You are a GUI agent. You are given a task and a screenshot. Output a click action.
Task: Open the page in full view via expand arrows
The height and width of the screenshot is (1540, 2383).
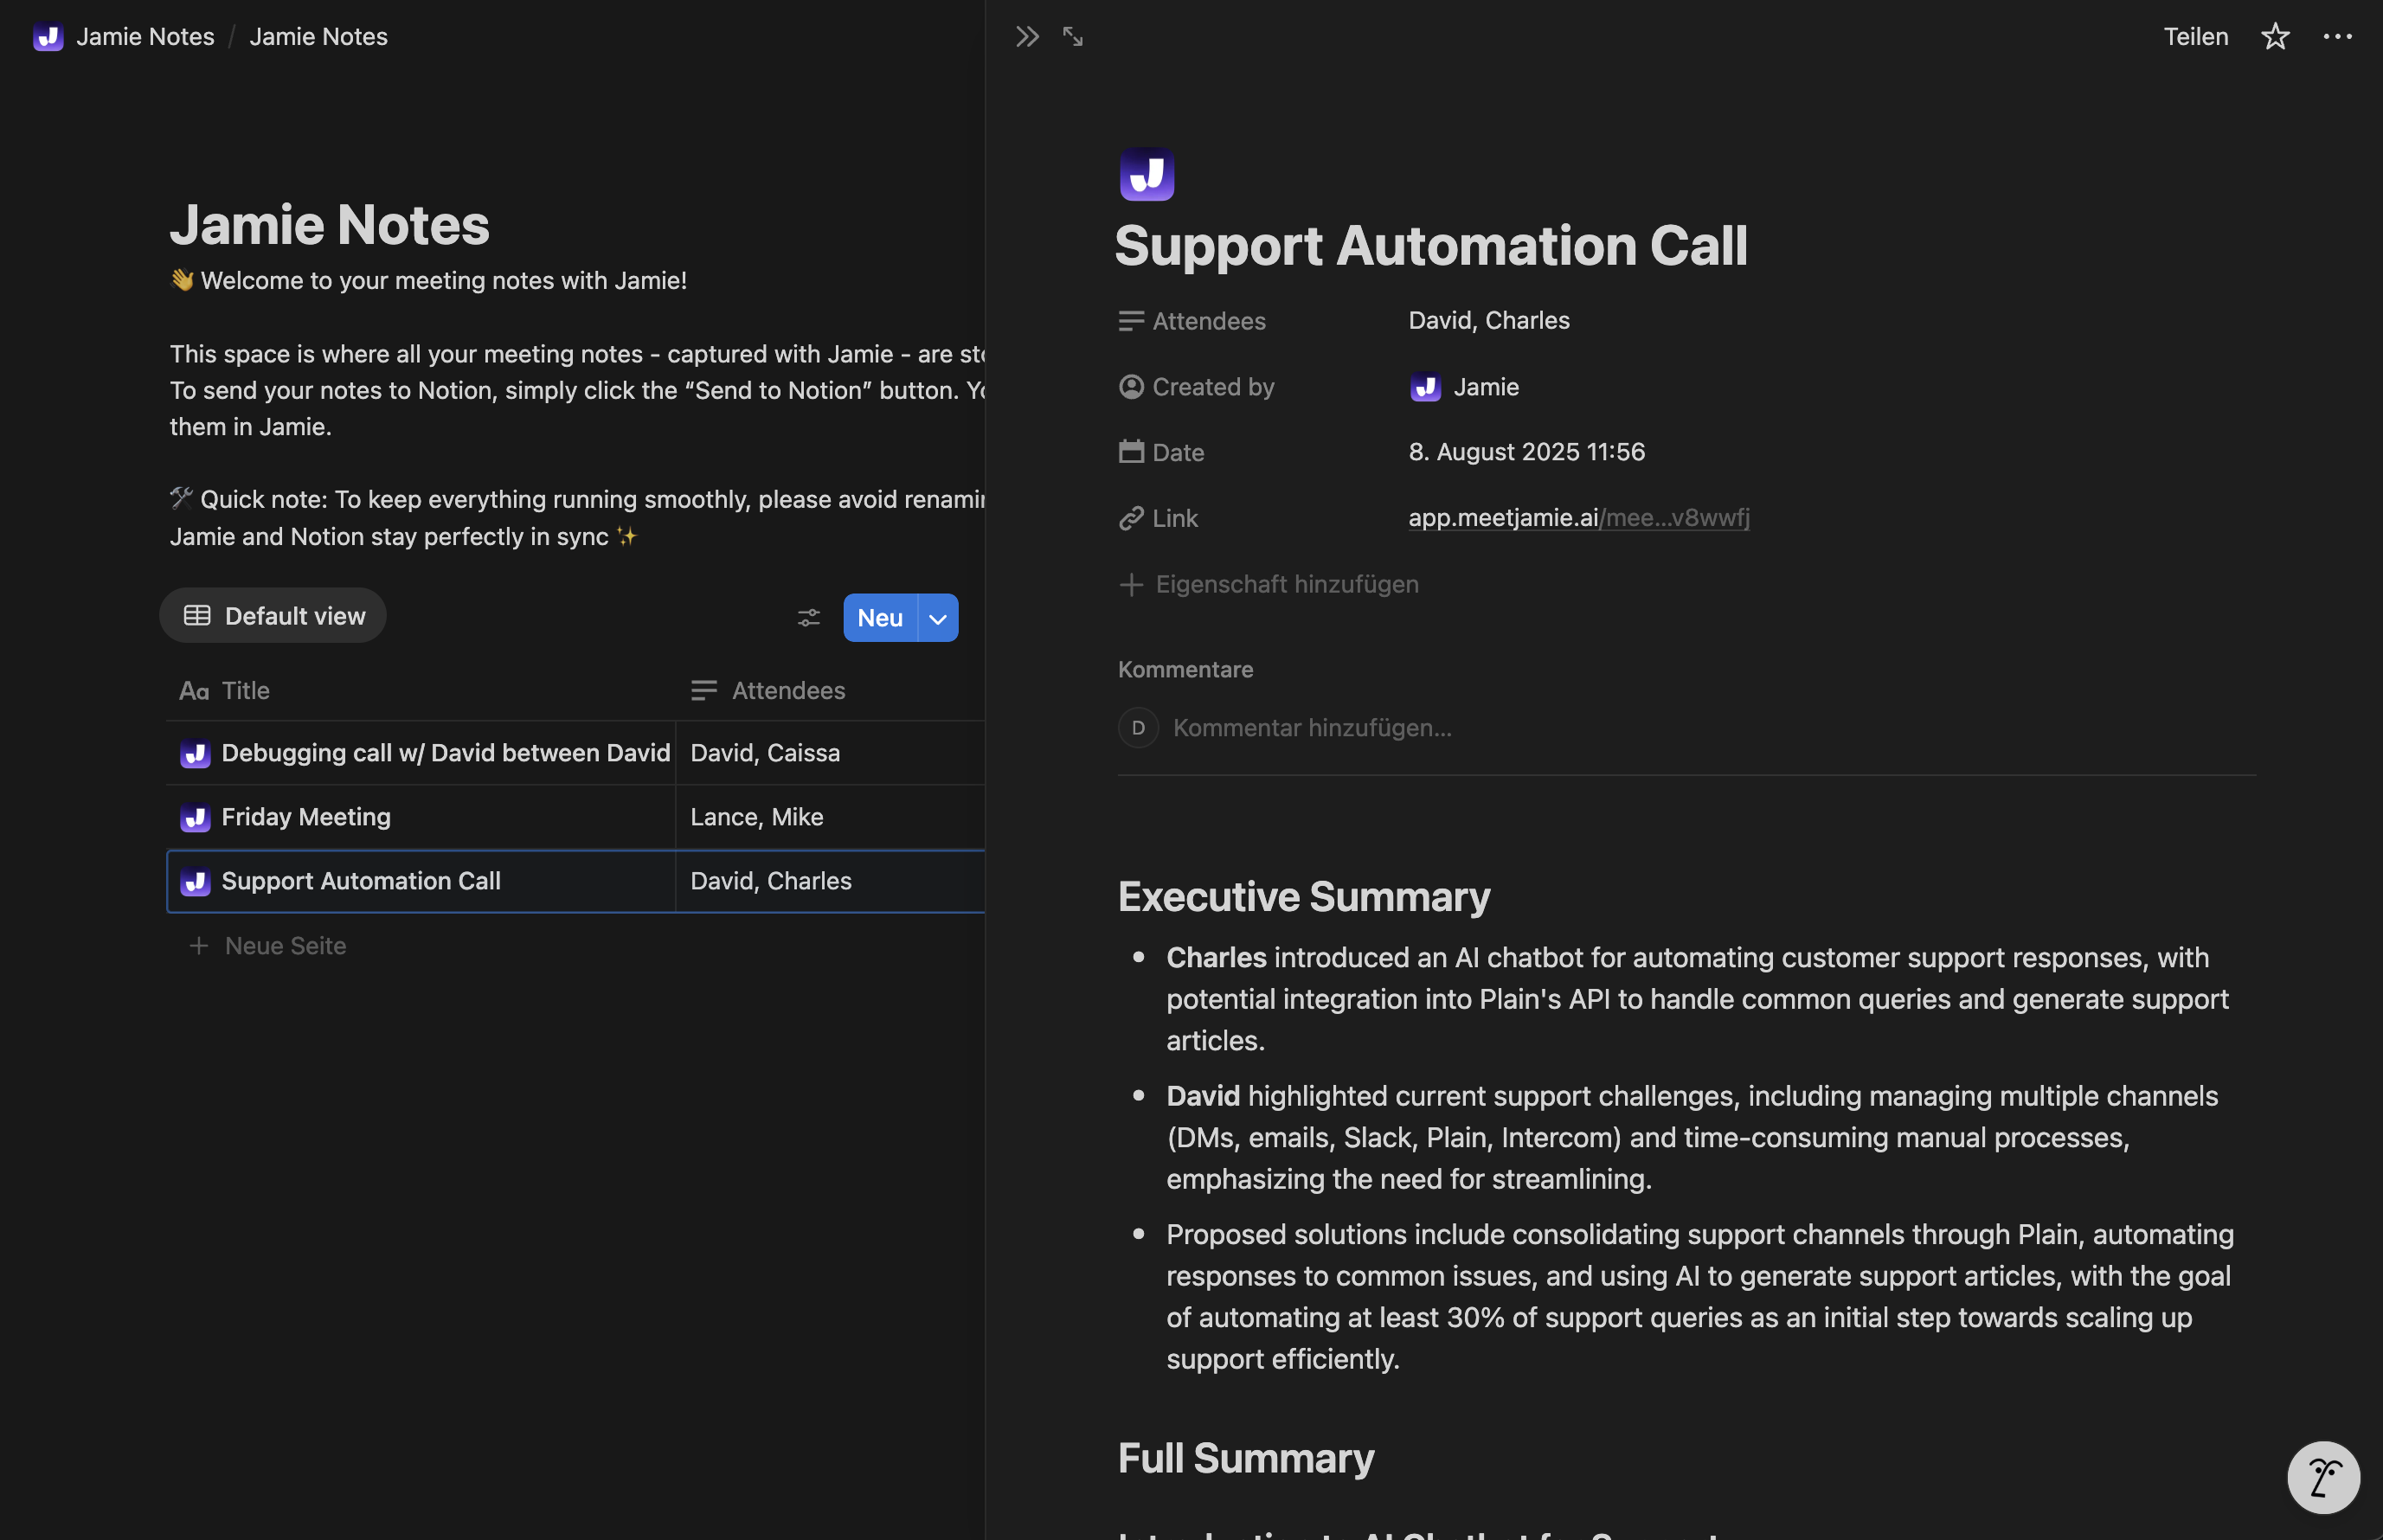coord(1073,37)
